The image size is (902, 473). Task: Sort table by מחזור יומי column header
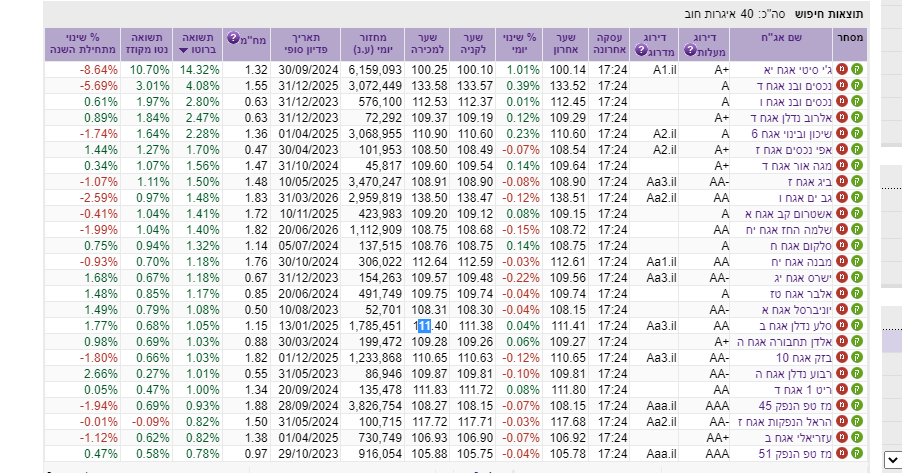(372, 43)
